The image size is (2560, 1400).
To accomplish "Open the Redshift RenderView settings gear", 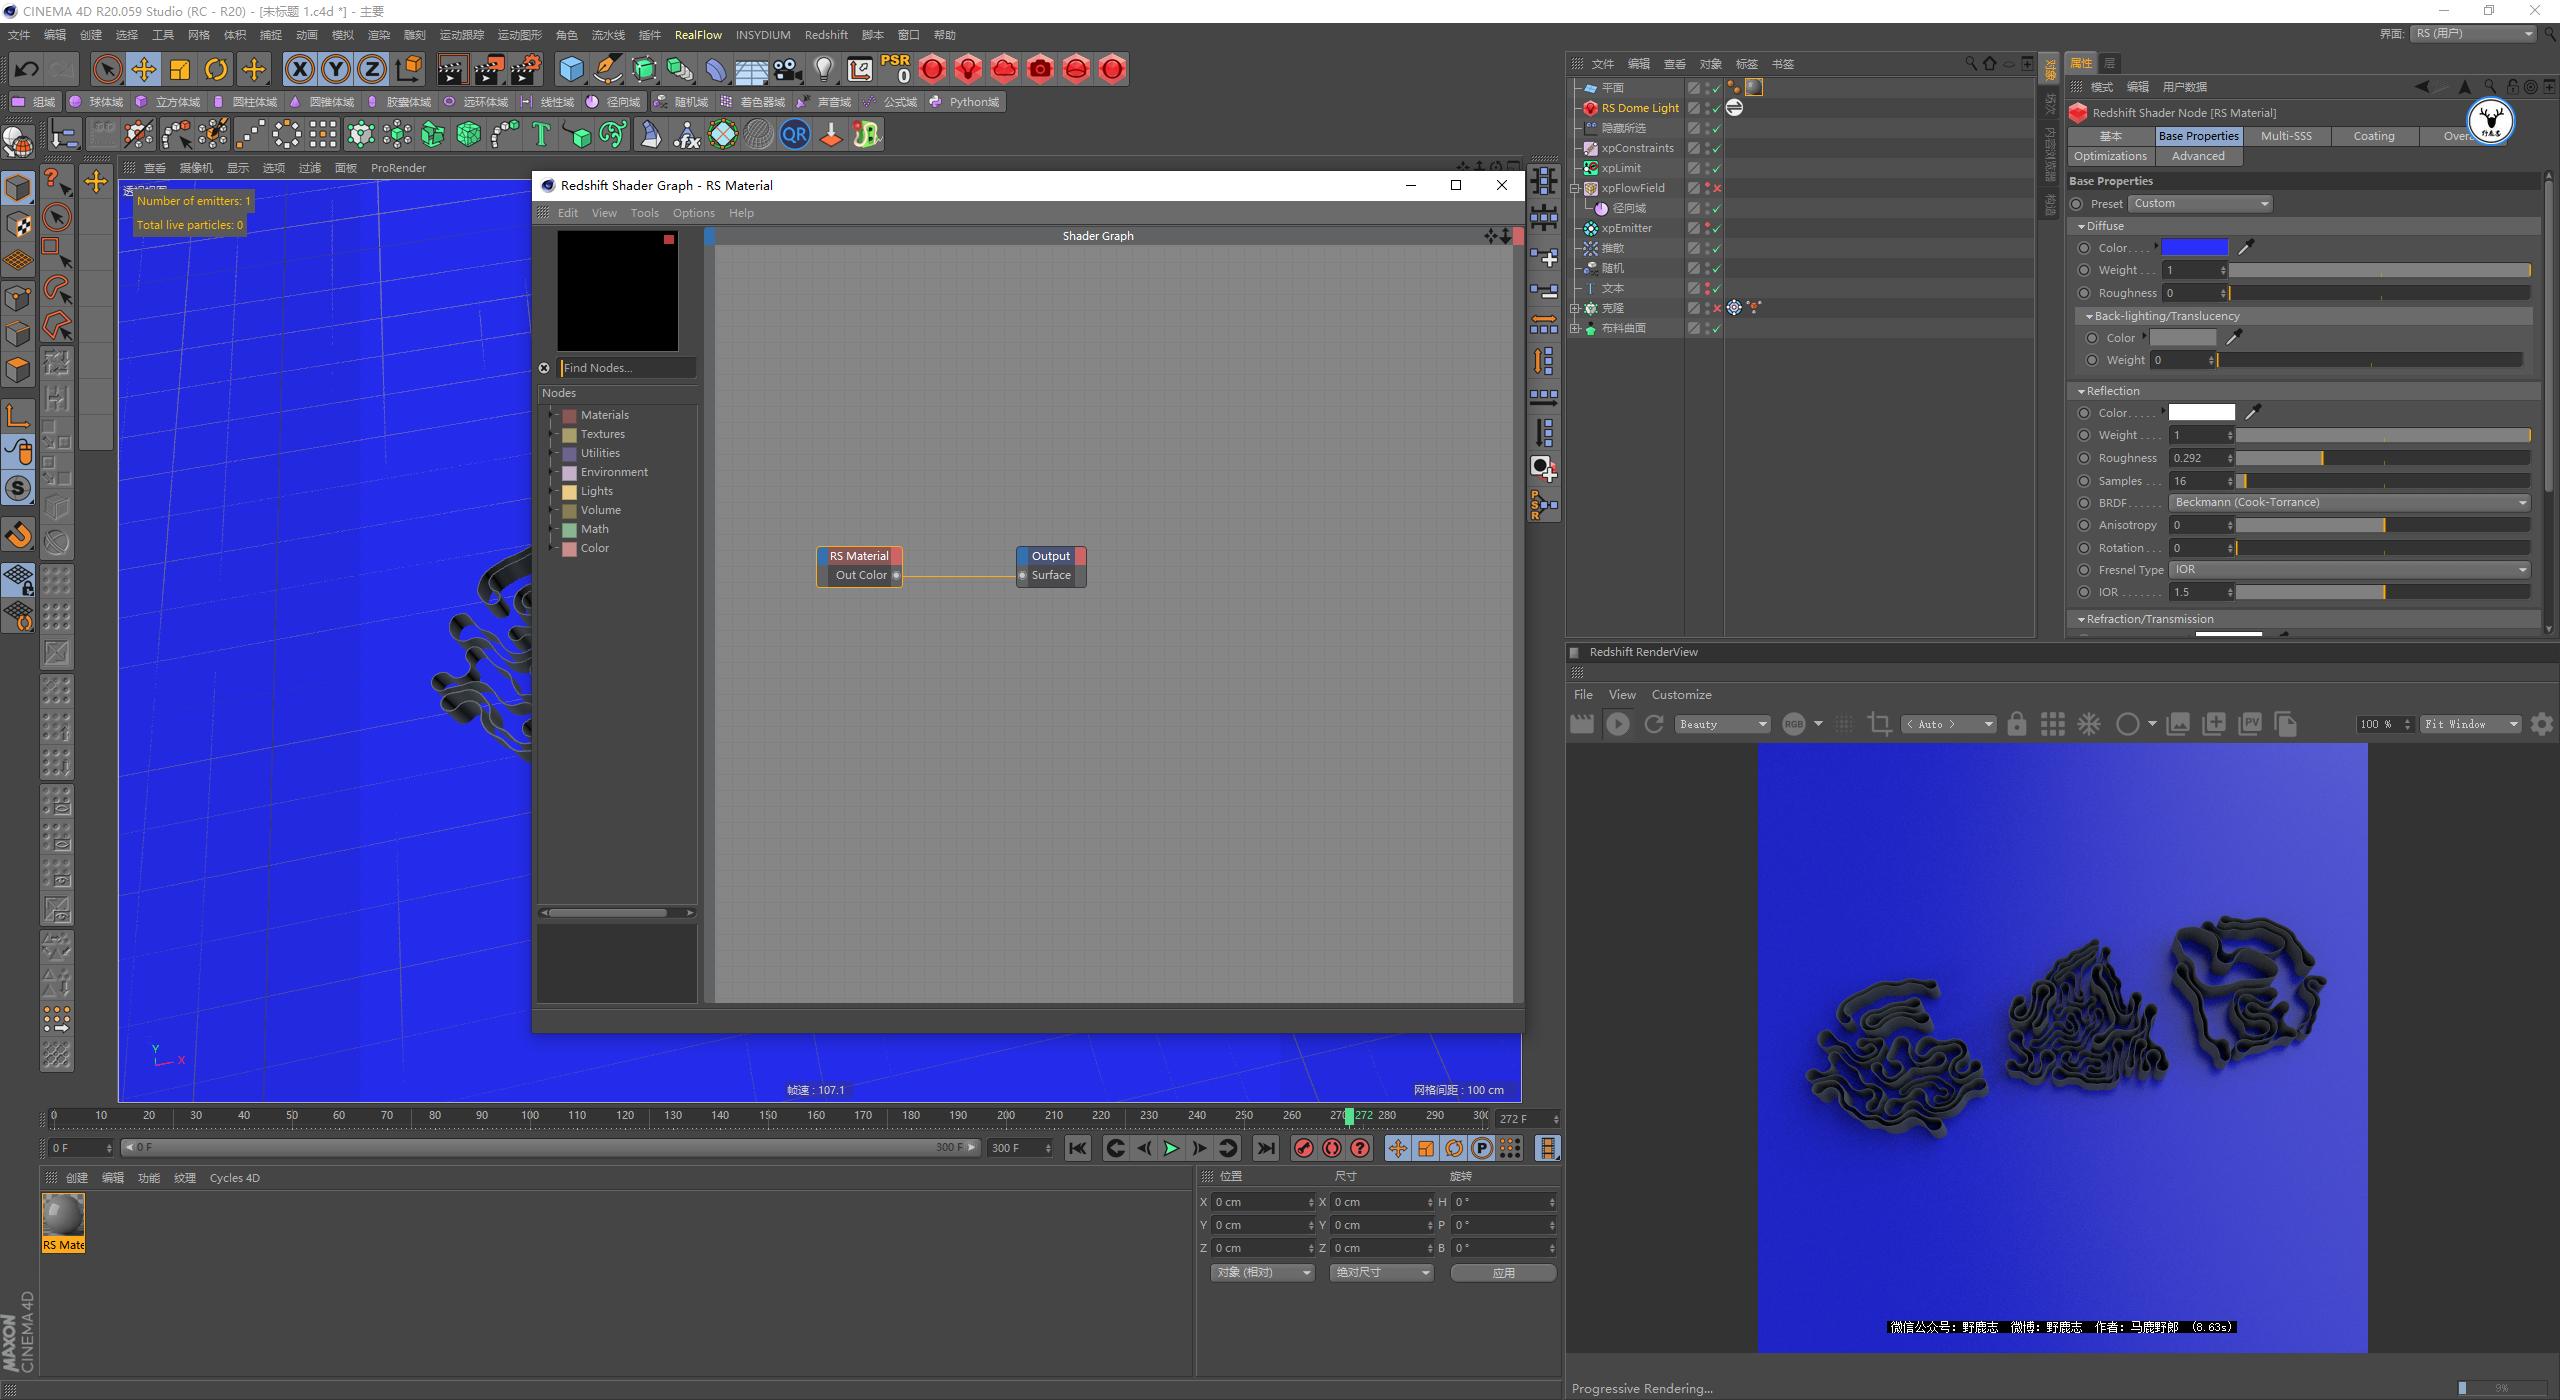I will [x=2543, y=723].
